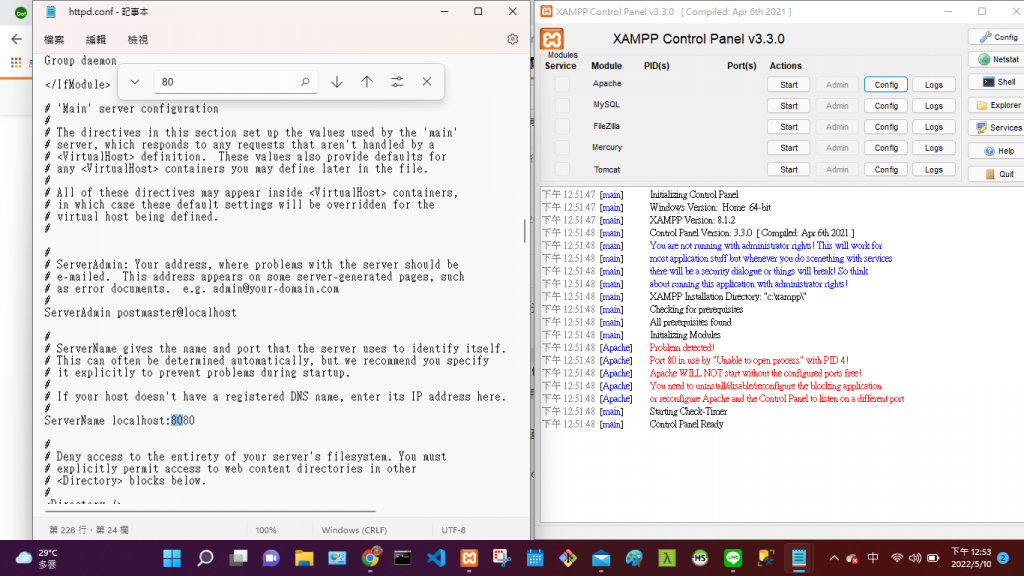Open the 檢視 menu in Notepad
The image size is (1024, 576).
[x=138, y=40]
